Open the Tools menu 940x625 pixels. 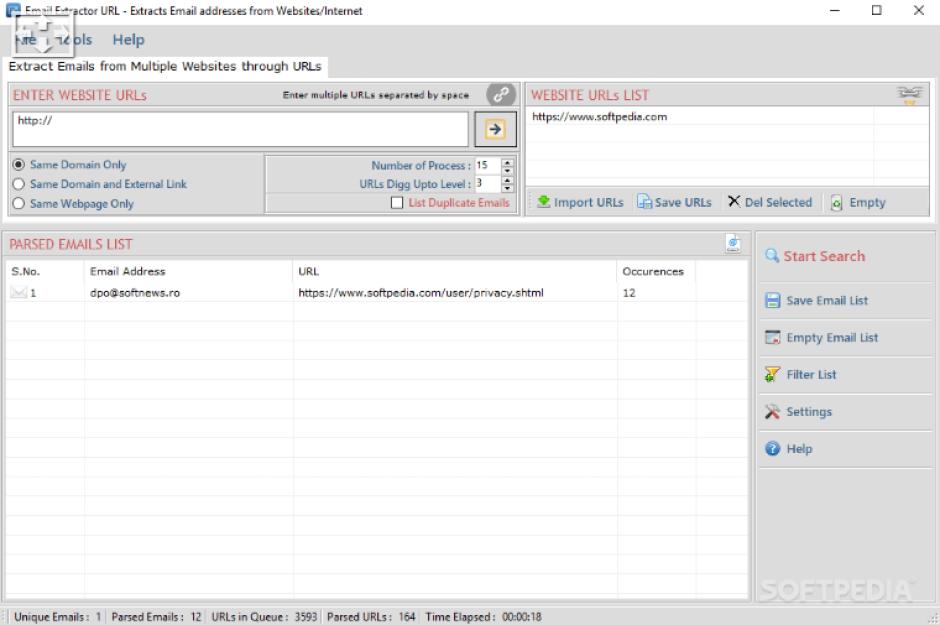(74, 40)
